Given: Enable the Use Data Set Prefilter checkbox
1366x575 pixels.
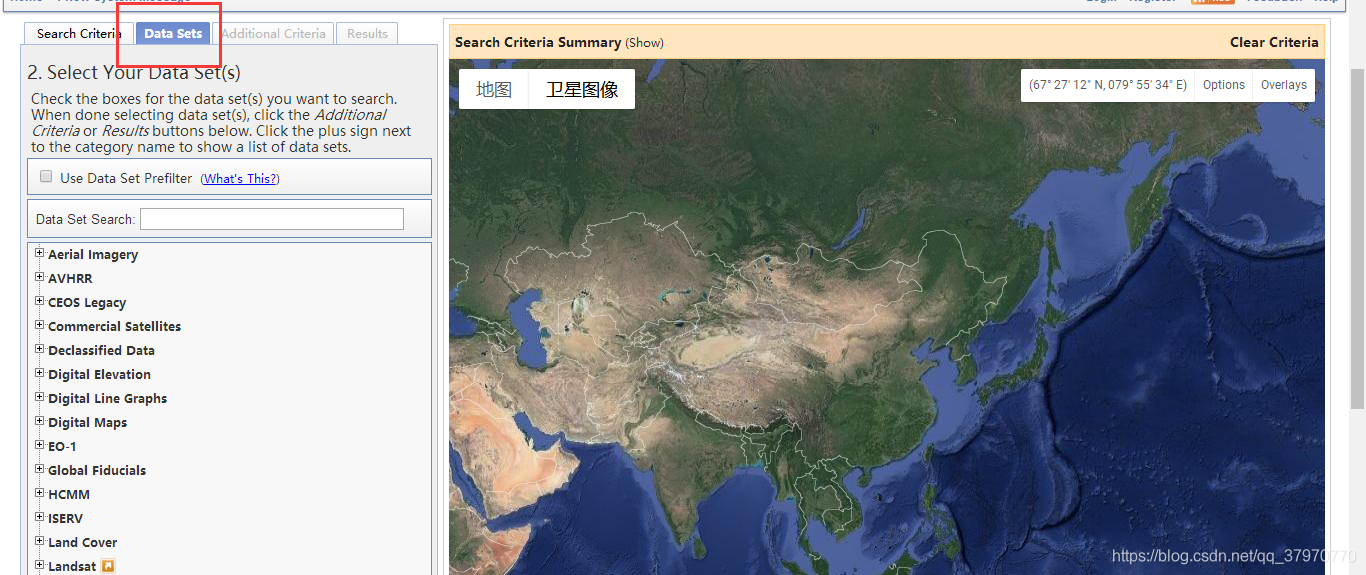Looking at the screenshot, I should pos(46,177).
